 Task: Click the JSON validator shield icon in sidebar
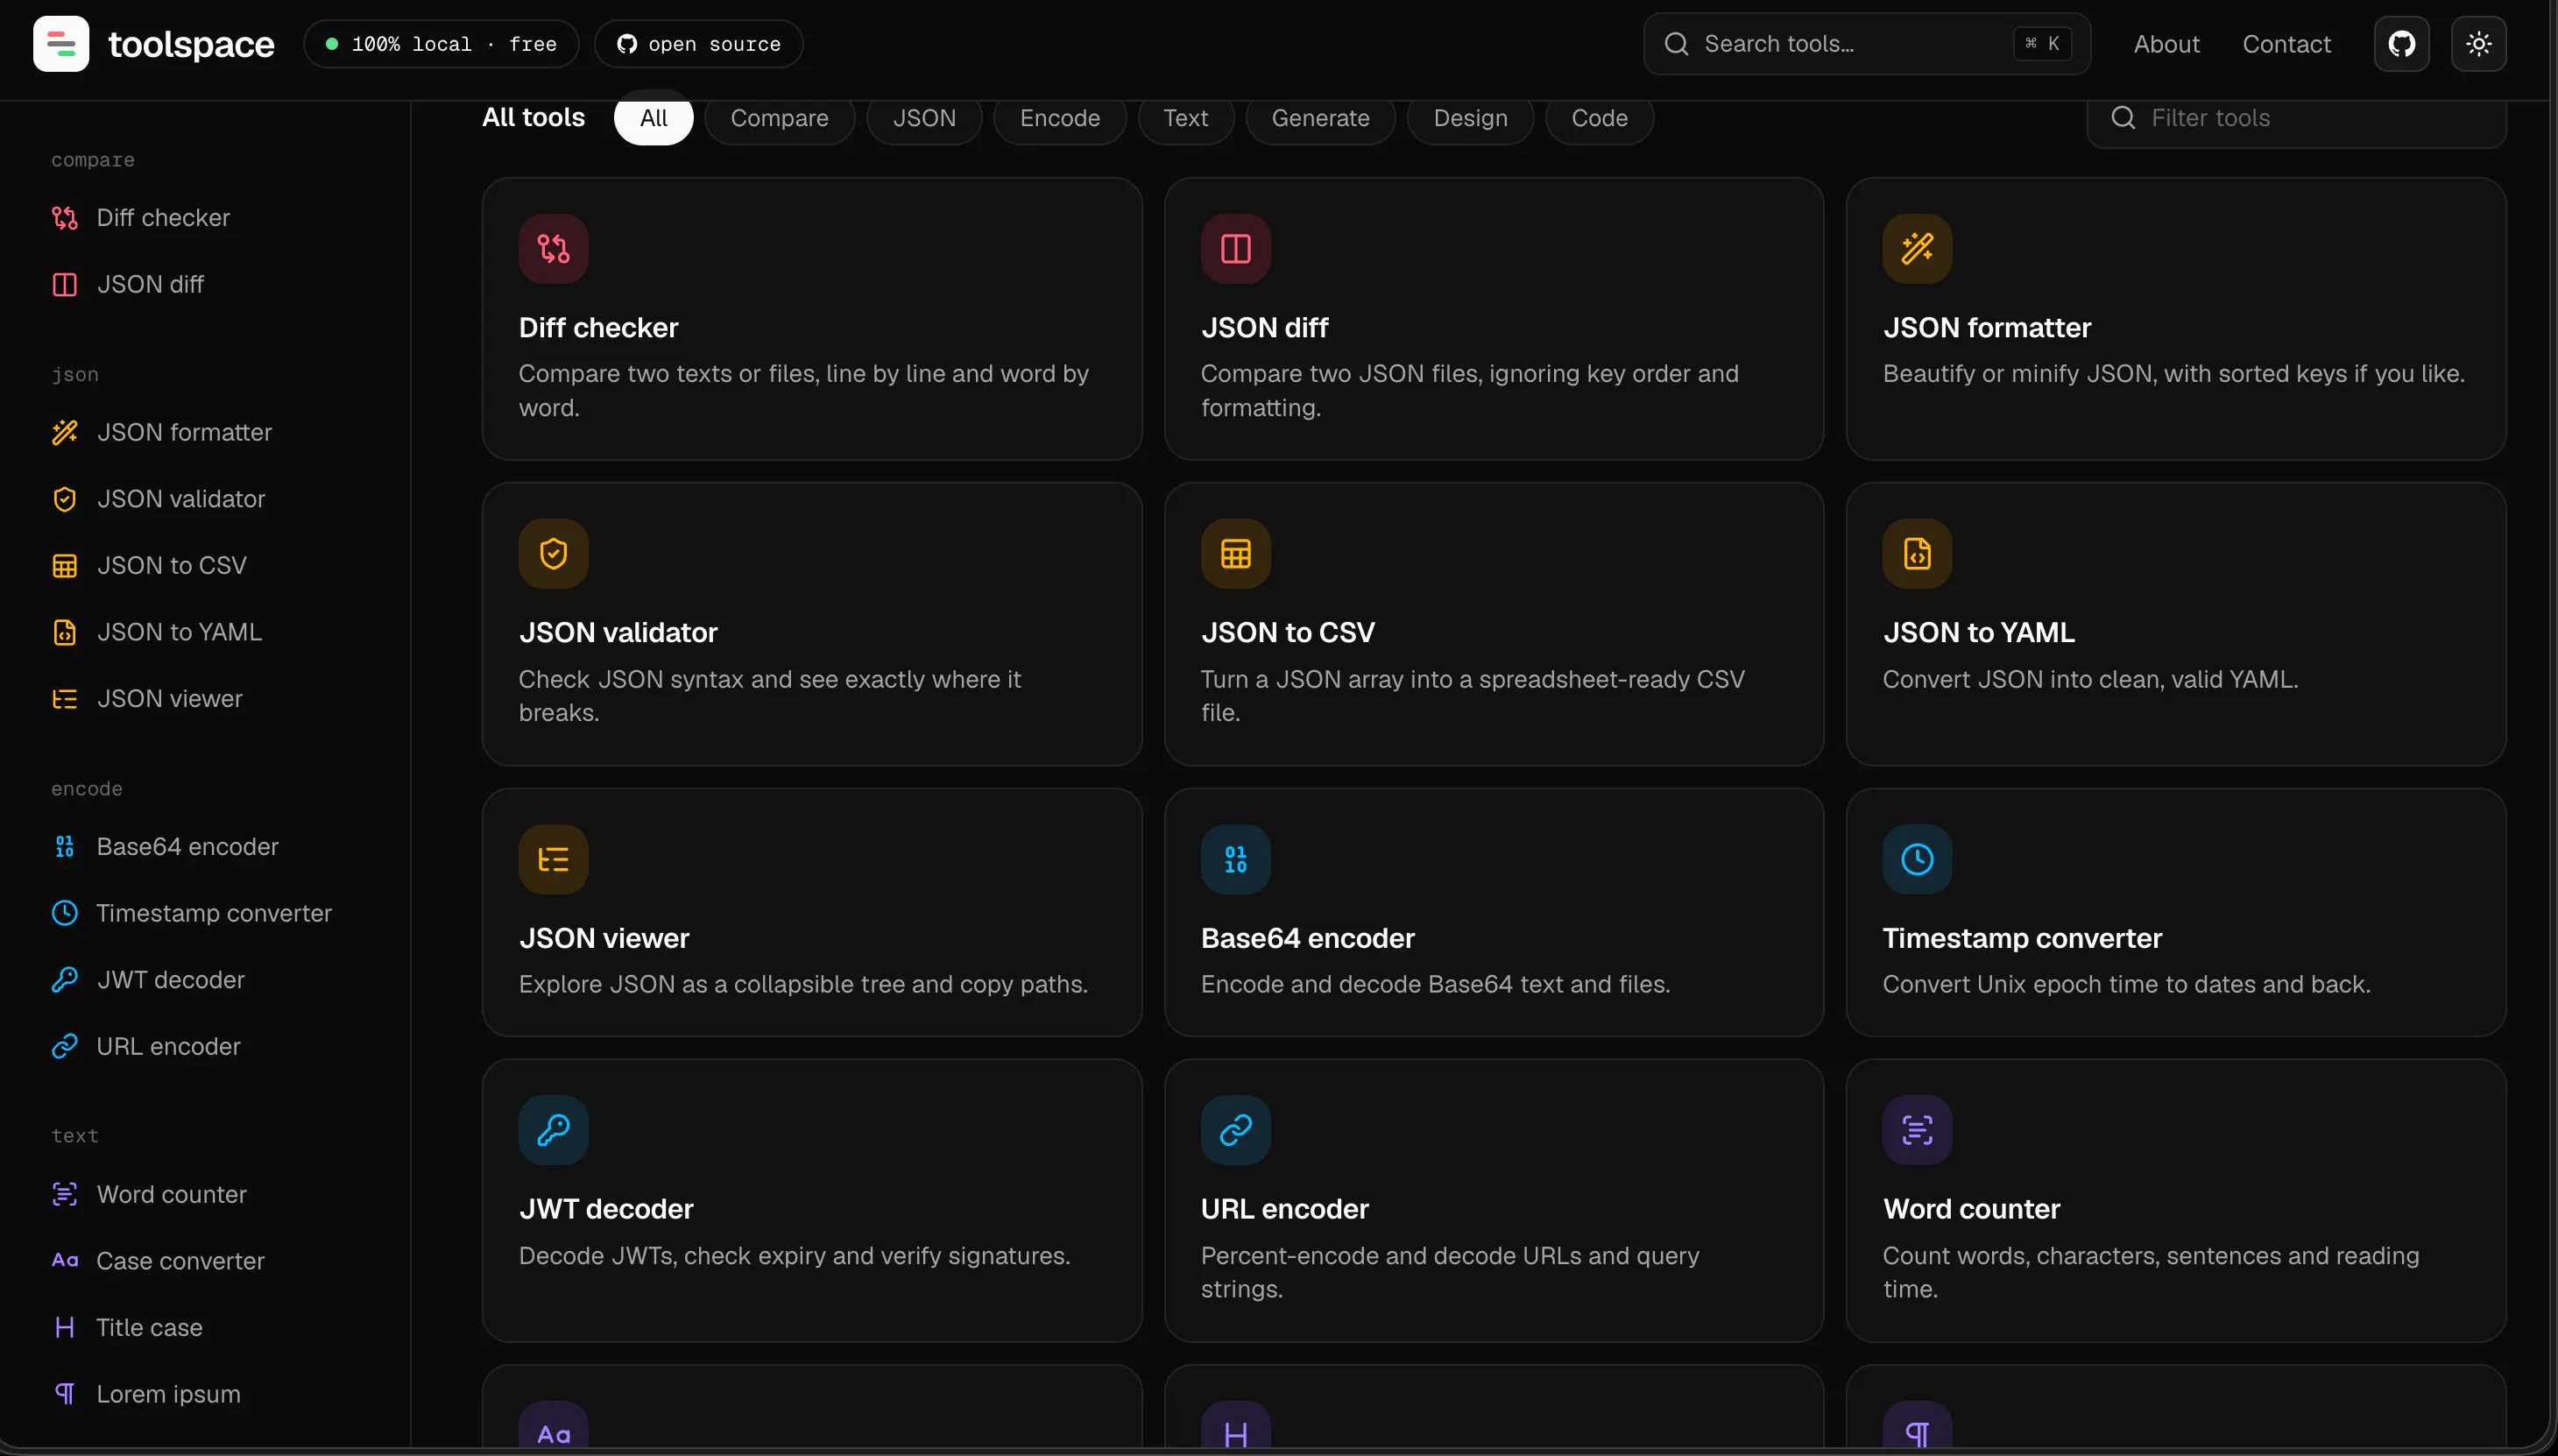click(x=65, y=499)
